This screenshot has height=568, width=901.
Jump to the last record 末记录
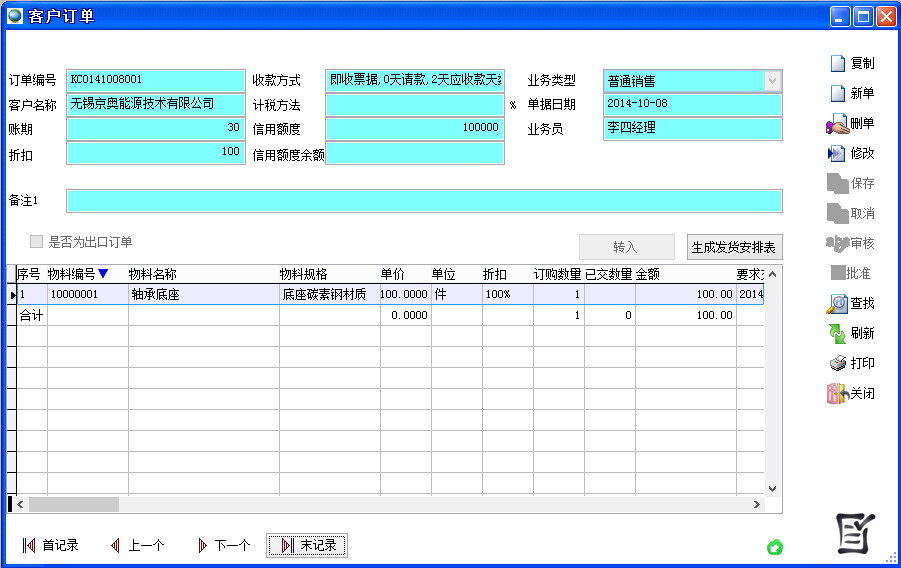pos(307,545)
